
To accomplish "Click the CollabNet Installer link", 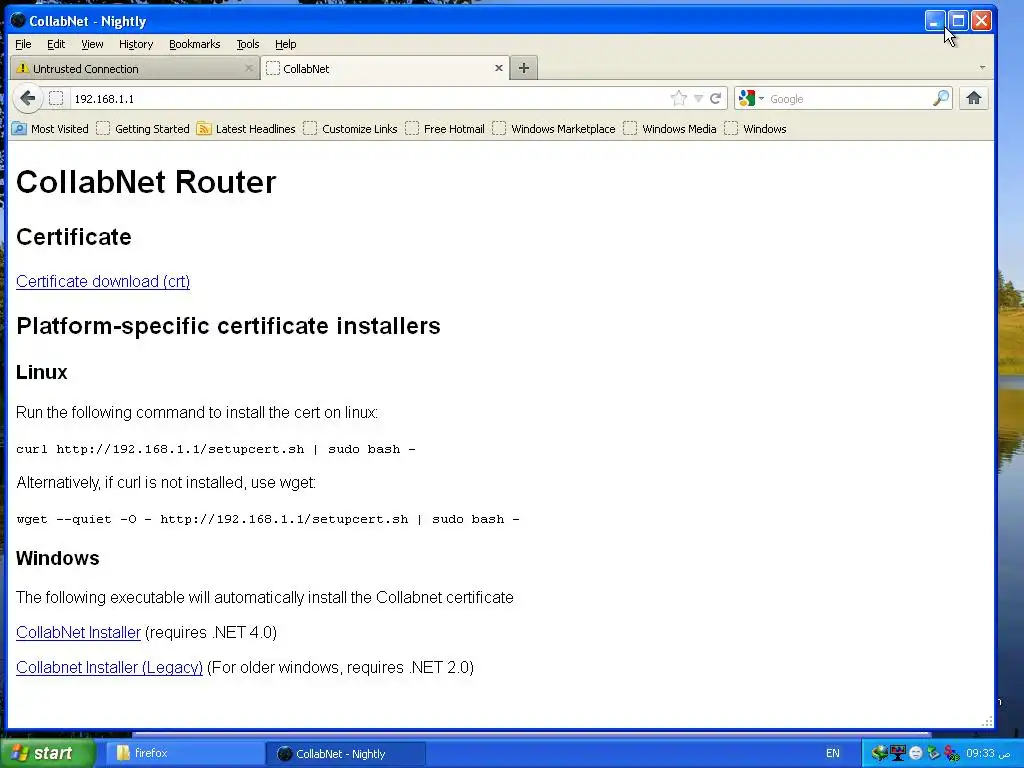I will [x=78, y=633].
